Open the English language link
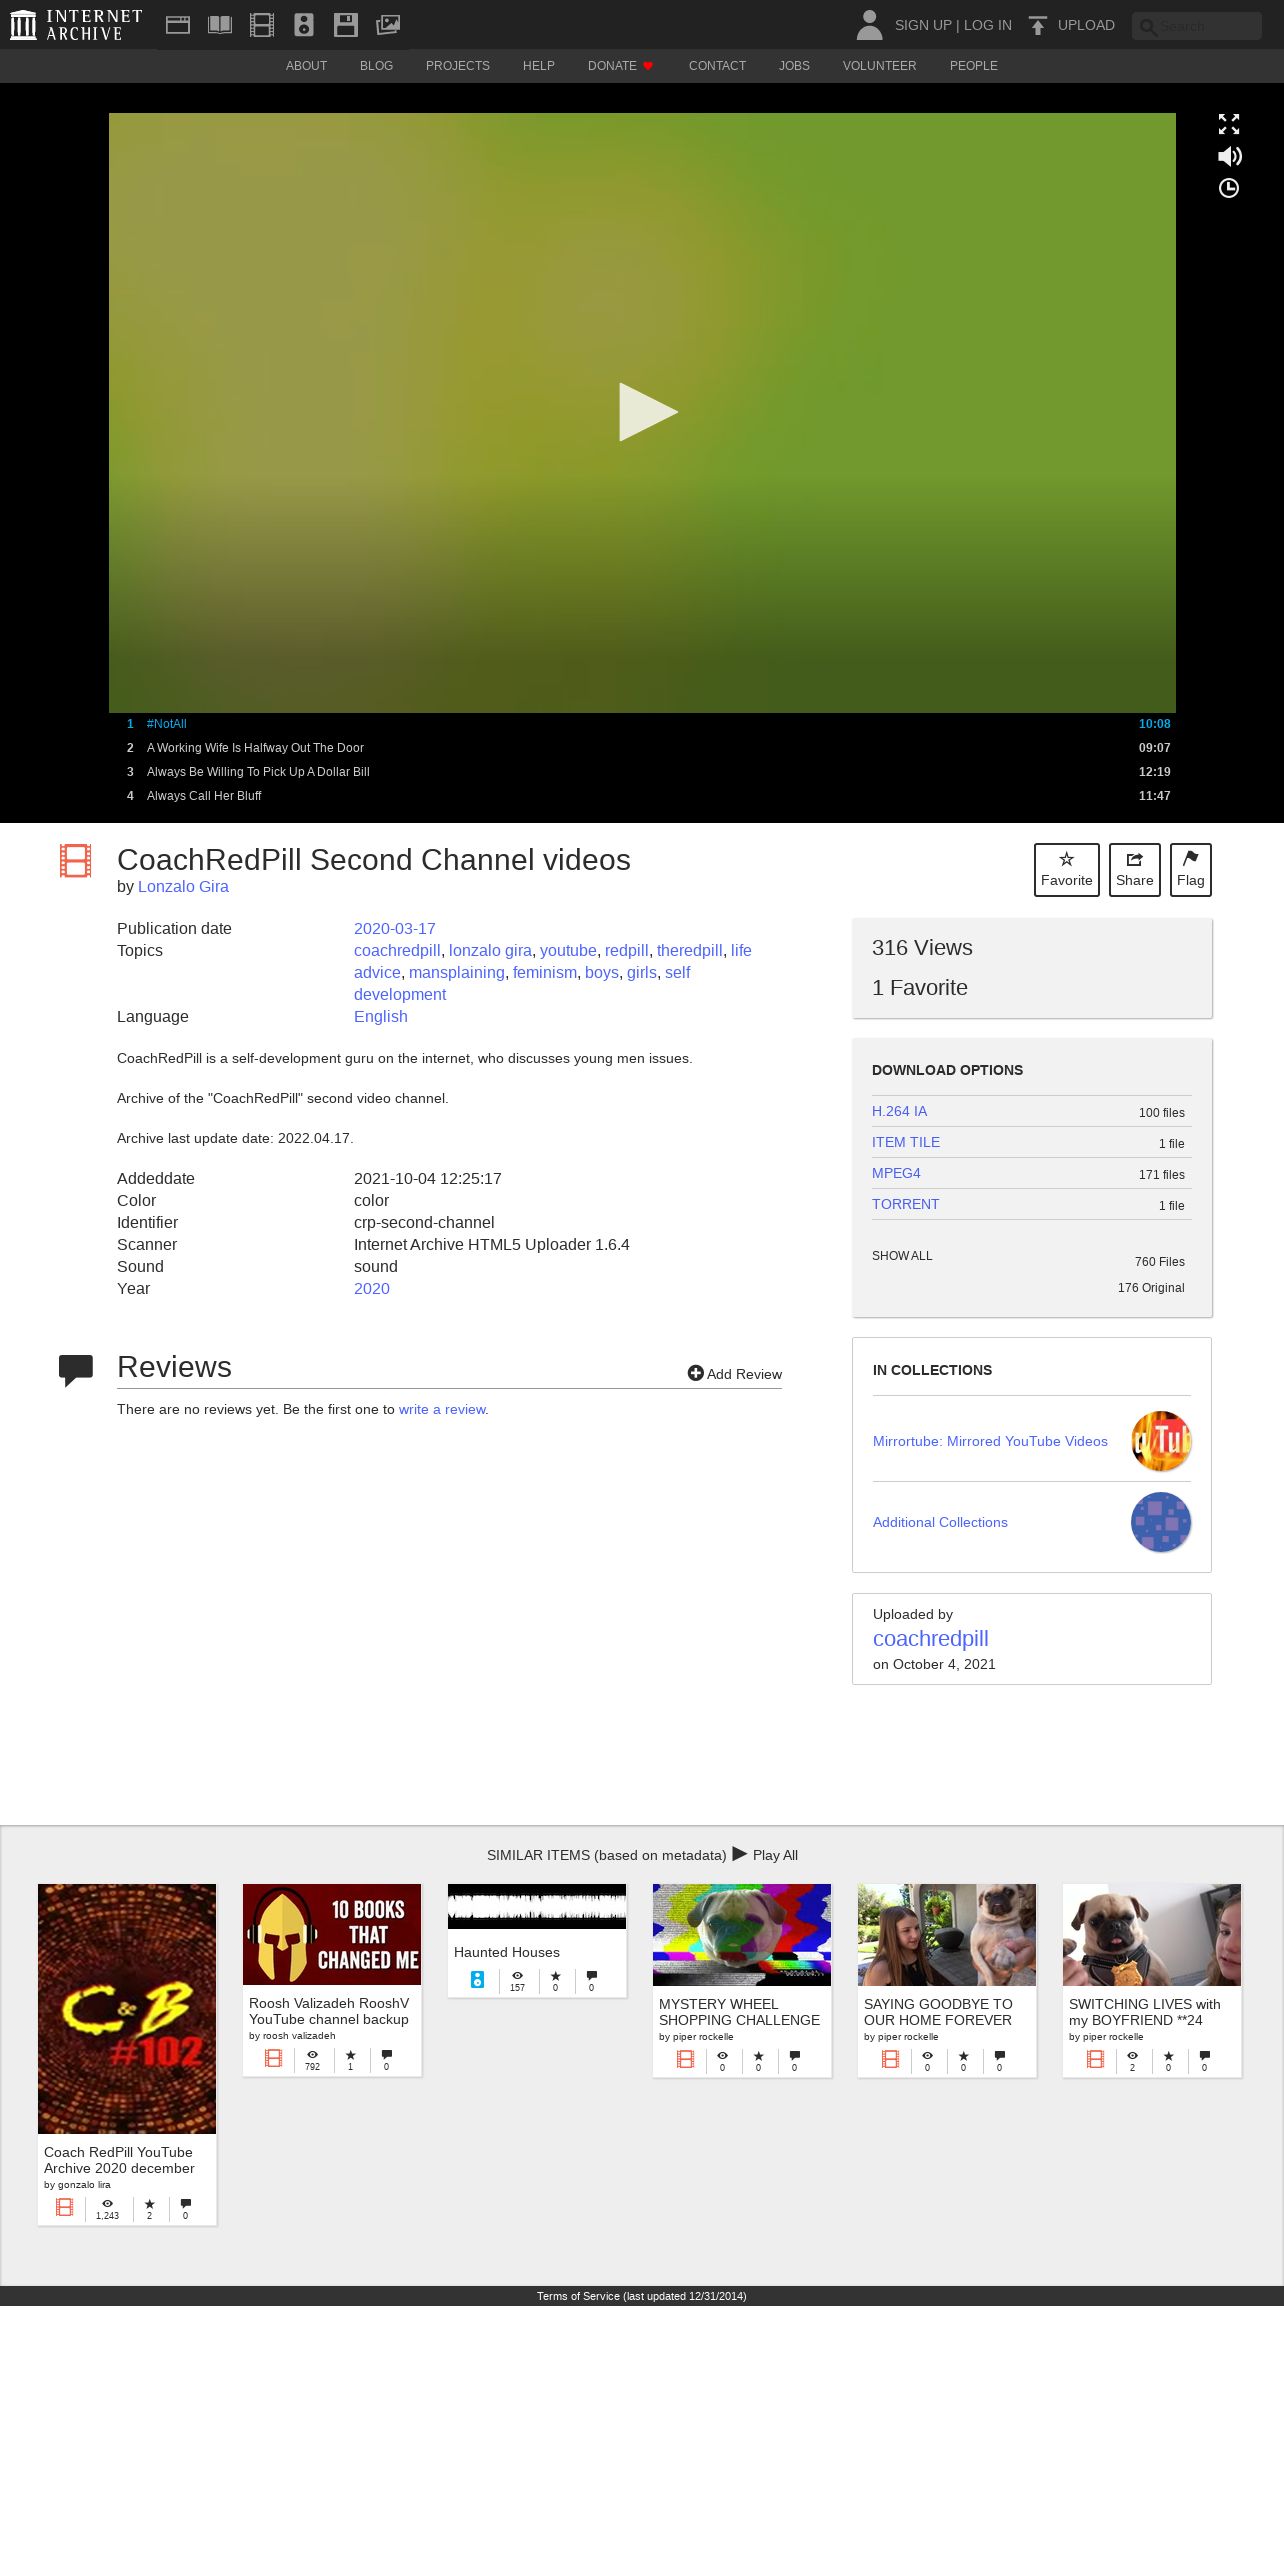 coord(381,1017)
